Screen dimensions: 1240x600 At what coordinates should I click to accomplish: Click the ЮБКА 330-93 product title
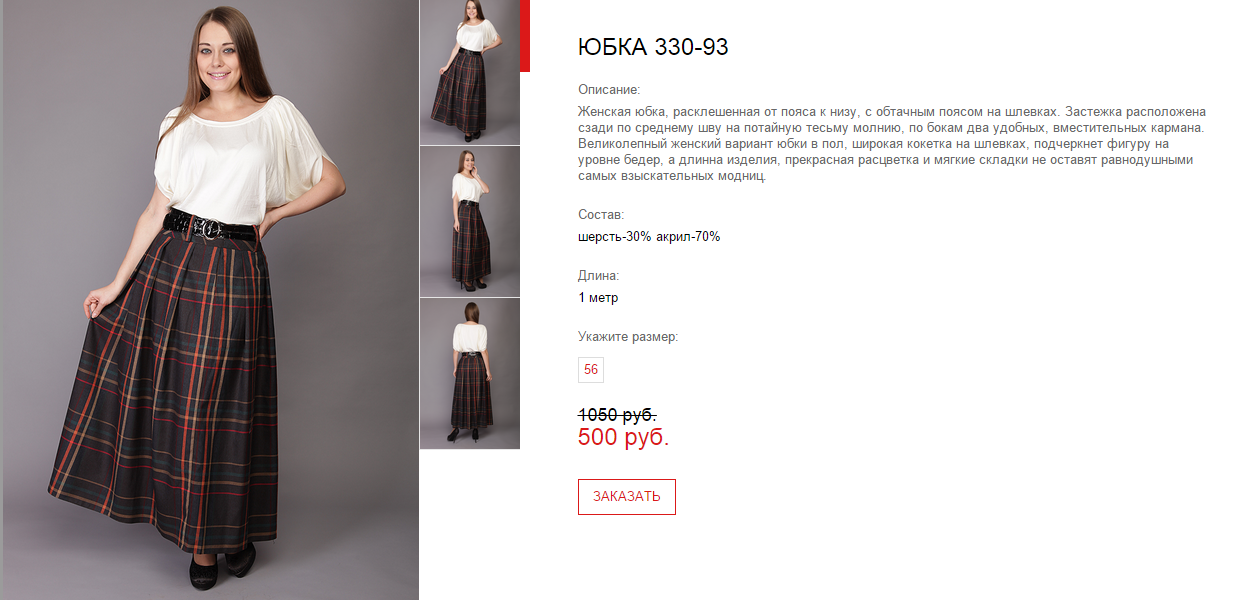coord(653,46)
